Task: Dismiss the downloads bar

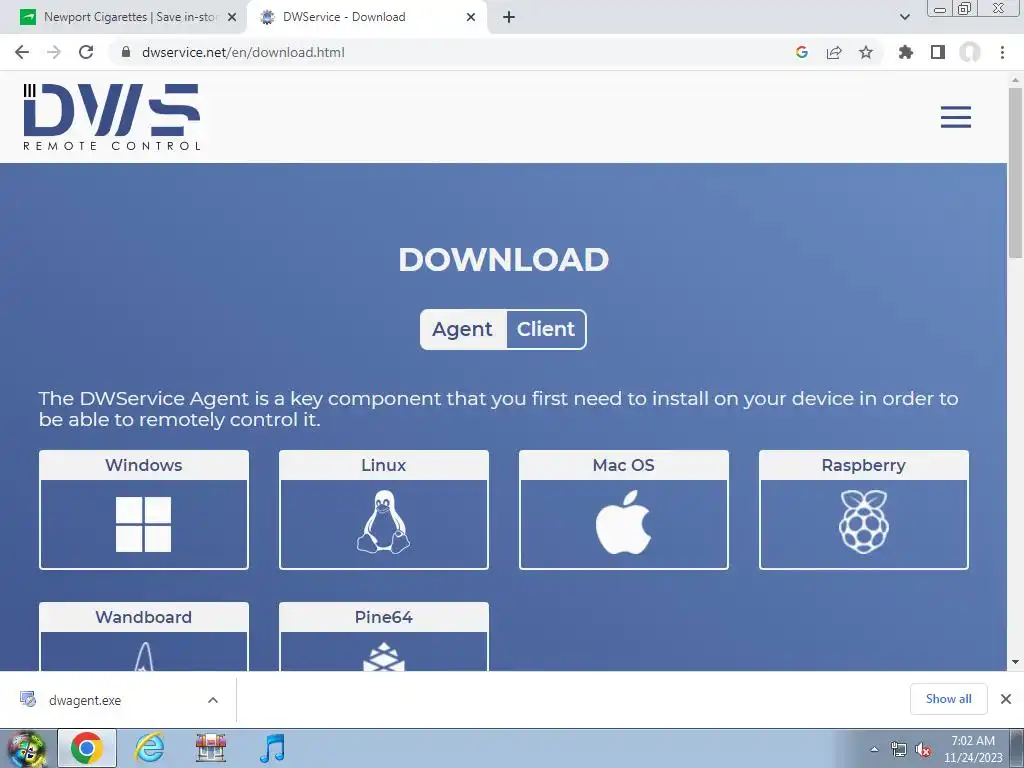Action: tap(1006, 699)
